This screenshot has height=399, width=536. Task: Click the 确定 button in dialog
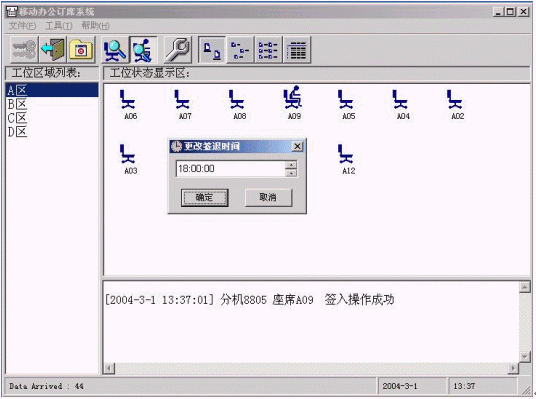(204, 198)
